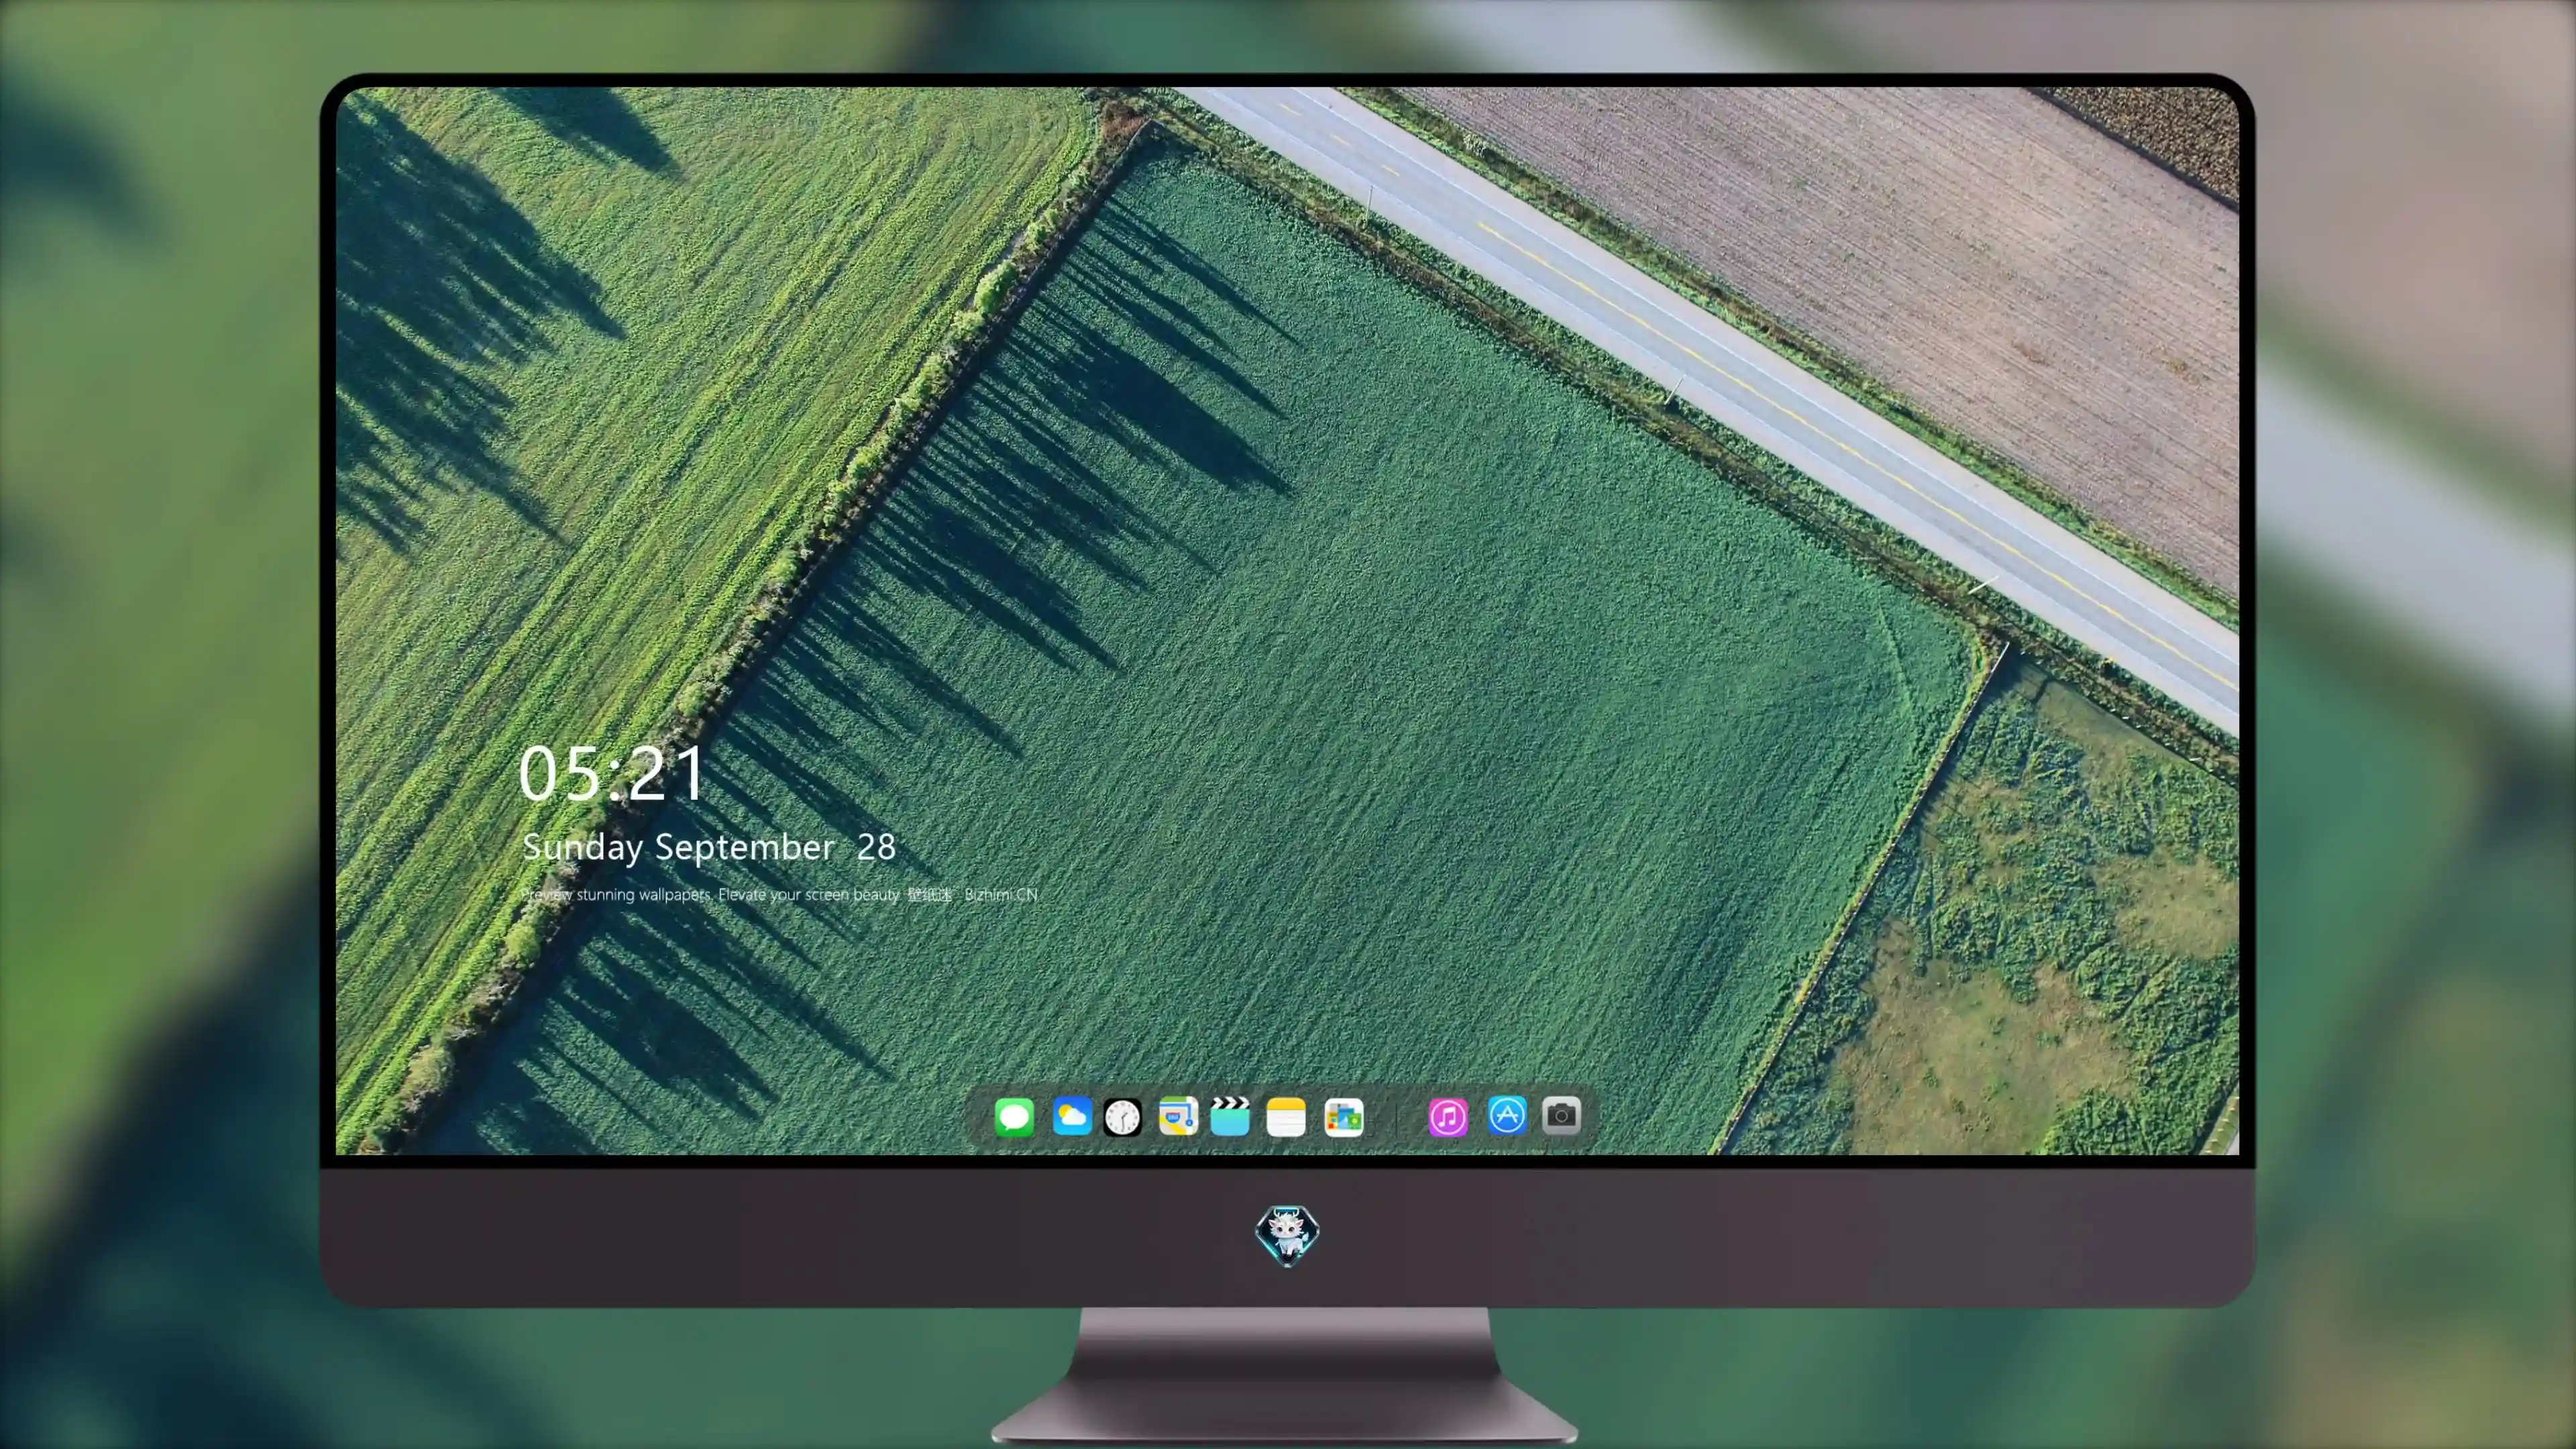
Task: Launch the Videos clapperboard app in the dock
Action: (1230, 1116)
